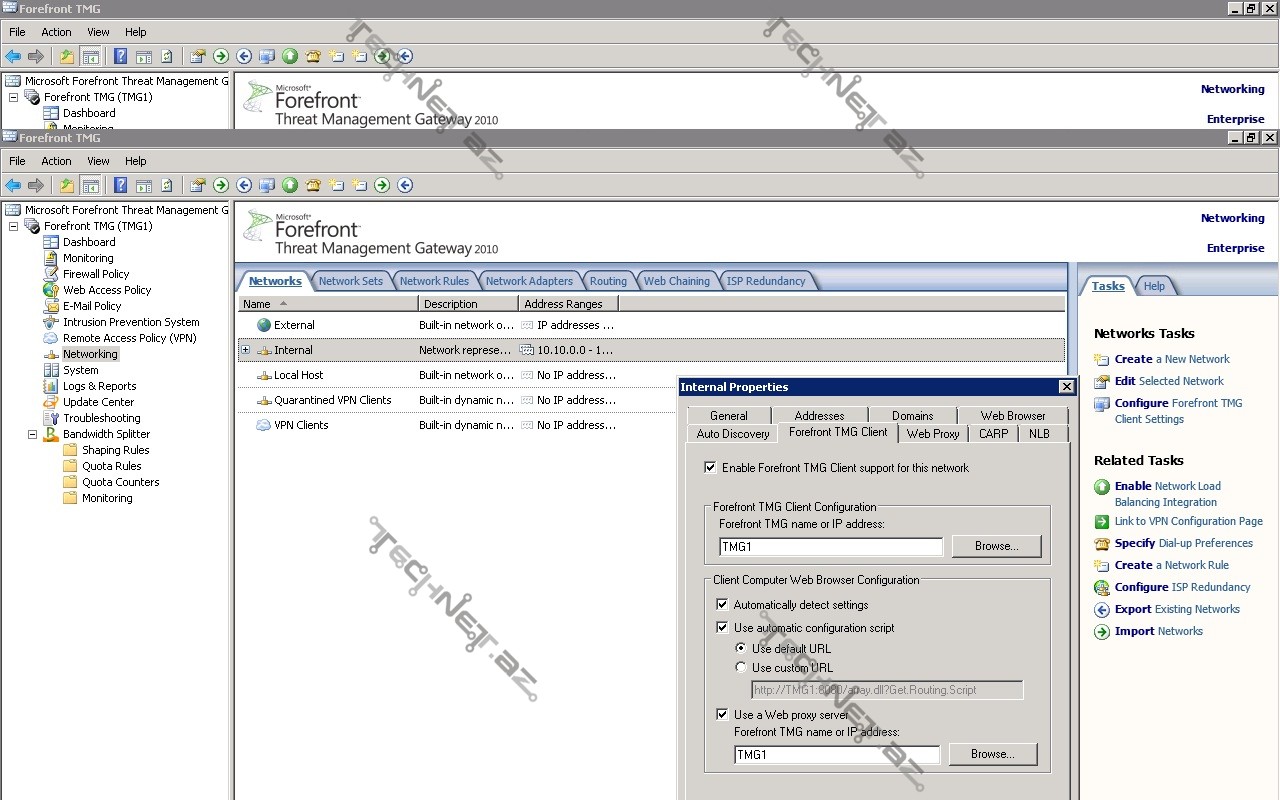Screen dimensions: 1280x800
Task: Open Logs & Reports node
Action: 99,386
